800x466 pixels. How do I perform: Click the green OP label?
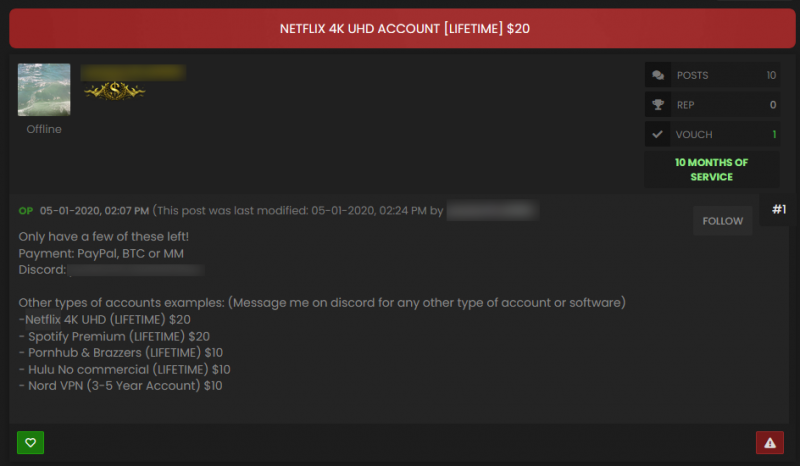(26, 211)
